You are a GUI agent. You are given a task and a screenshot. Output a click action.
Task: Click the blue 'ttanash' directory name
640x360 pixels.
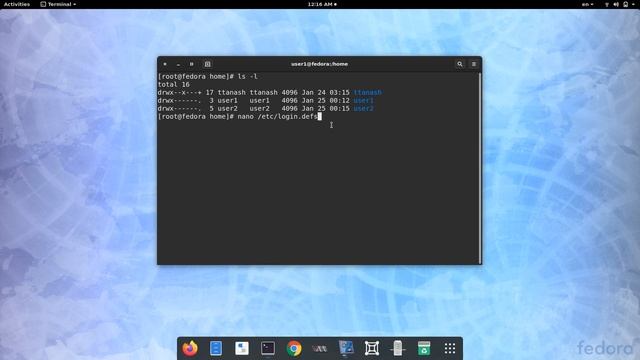[368, 93]
